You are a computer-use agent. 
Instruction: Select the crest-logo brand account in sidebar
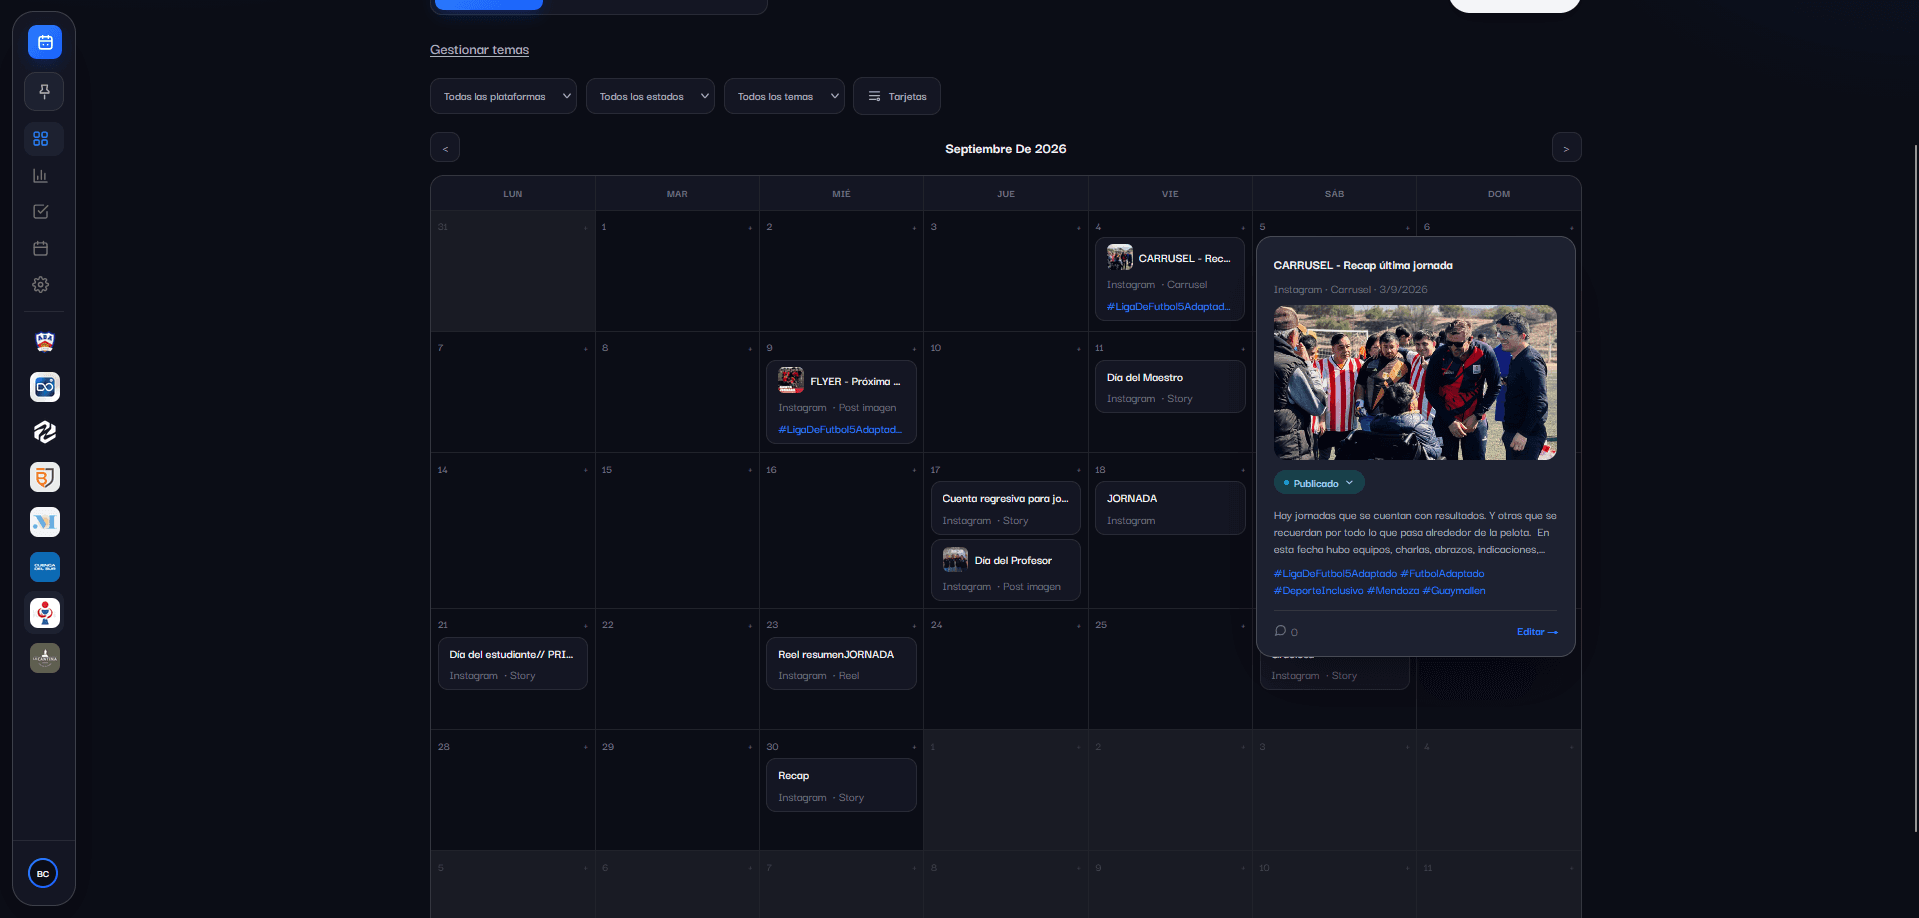click(x=45, y=342)
